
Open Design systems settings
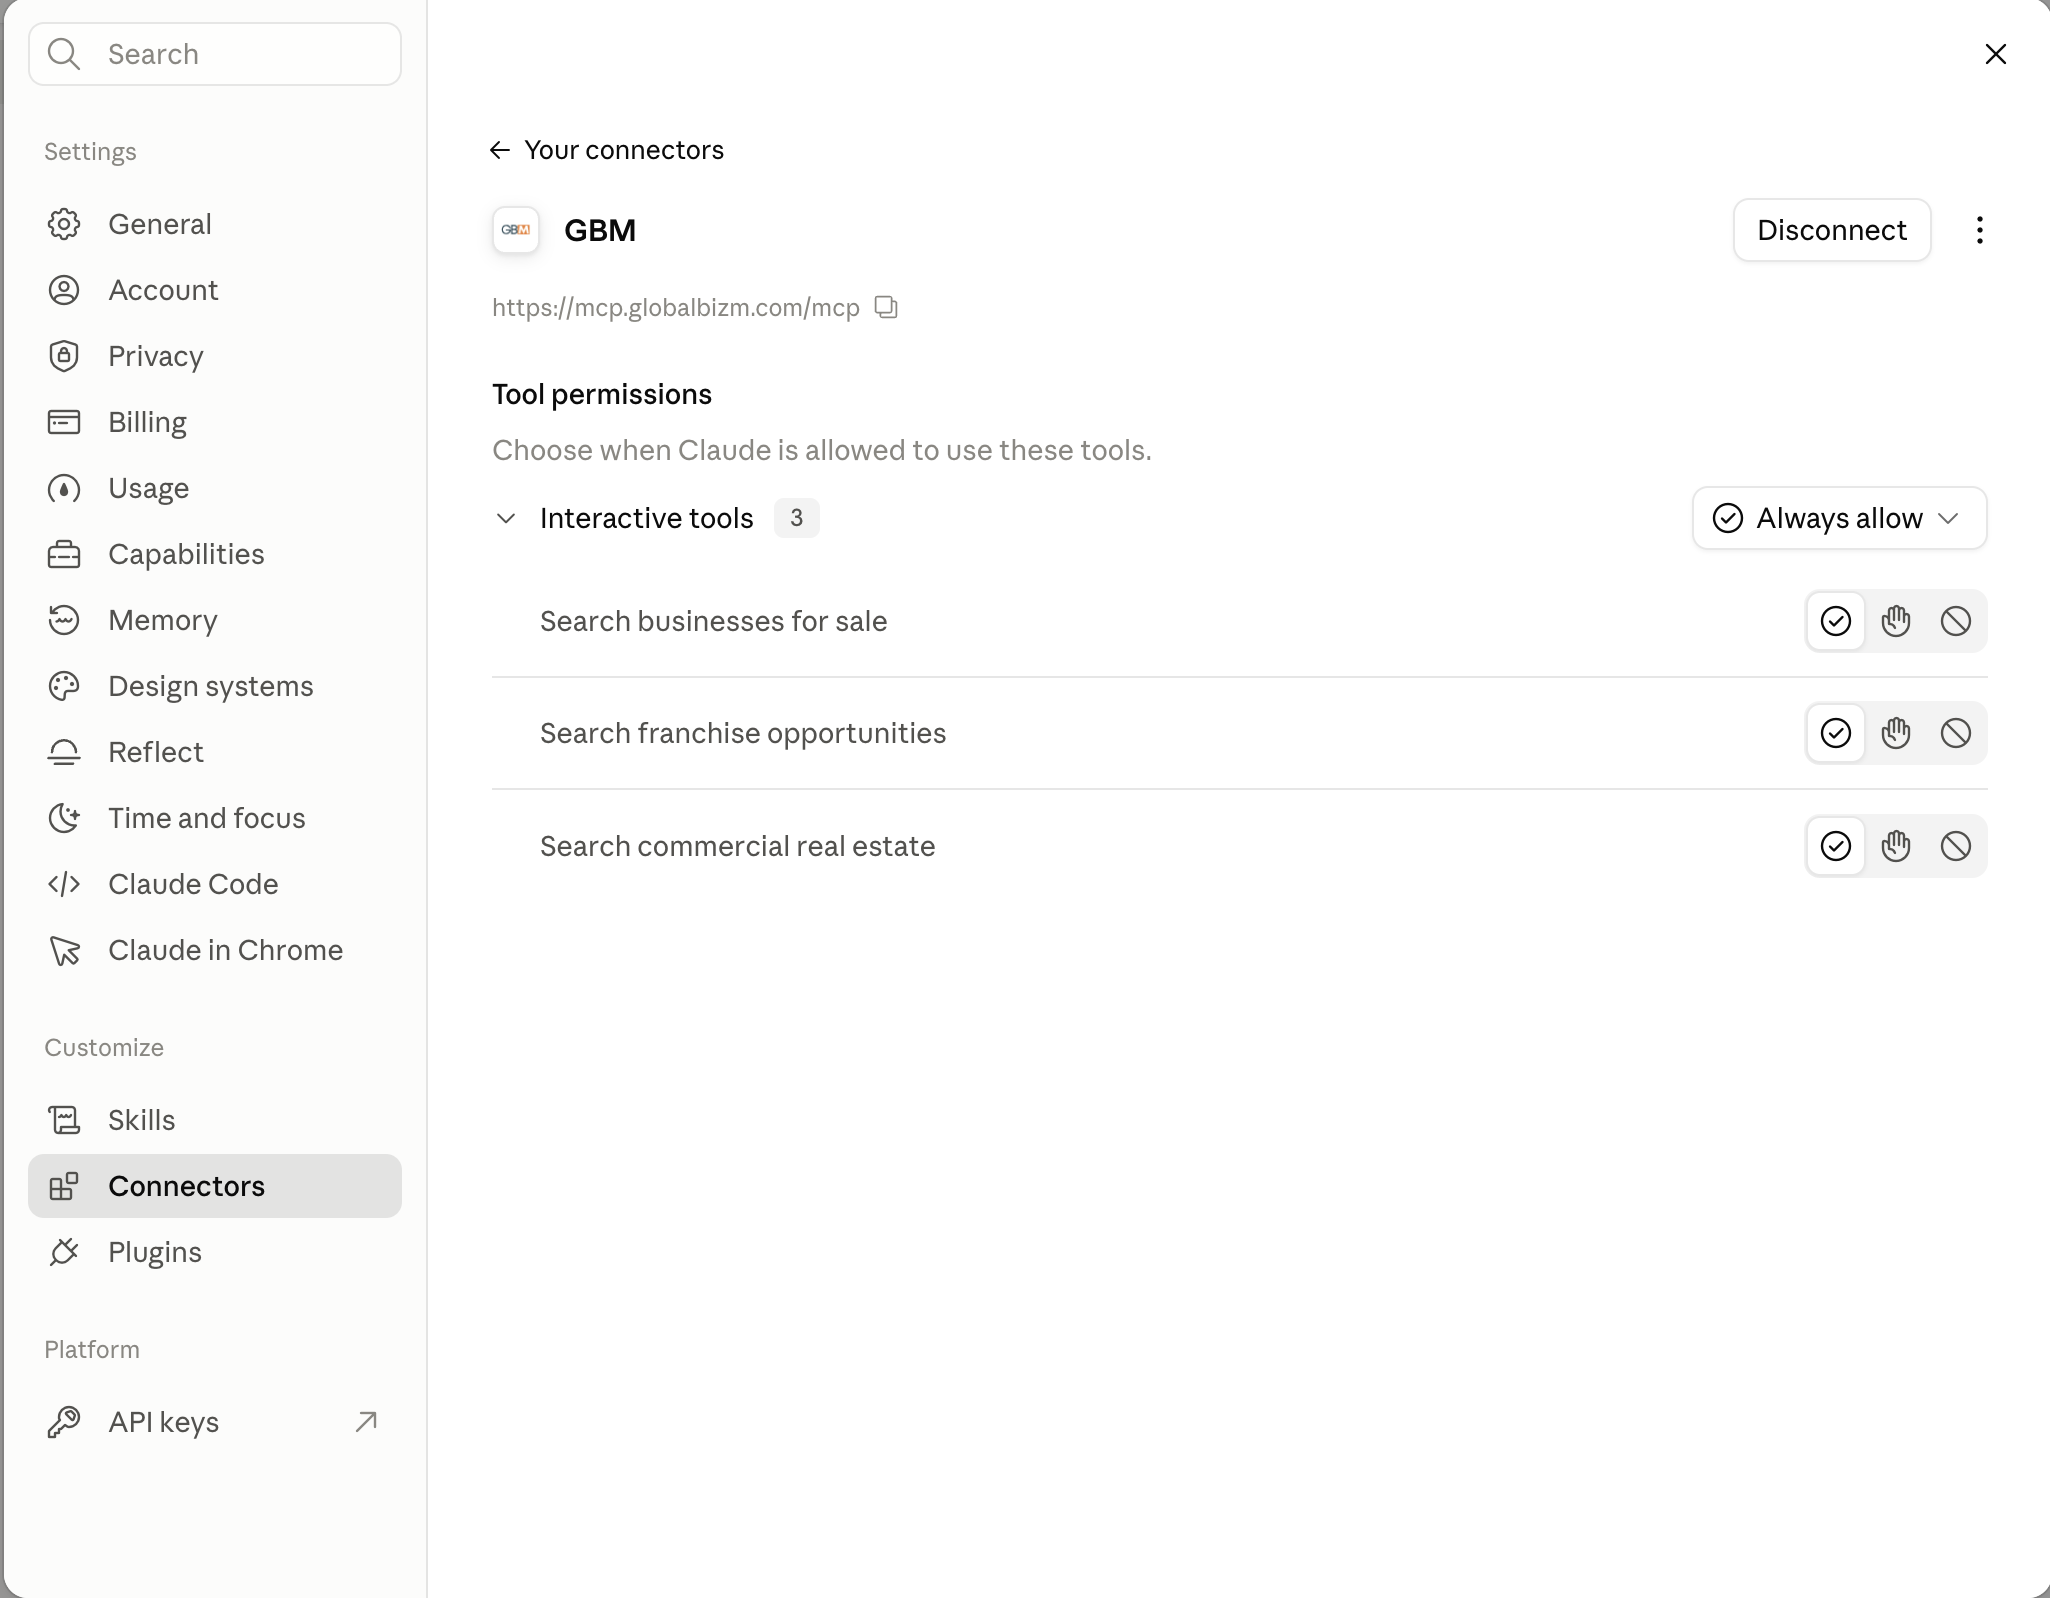coord(215,686)
